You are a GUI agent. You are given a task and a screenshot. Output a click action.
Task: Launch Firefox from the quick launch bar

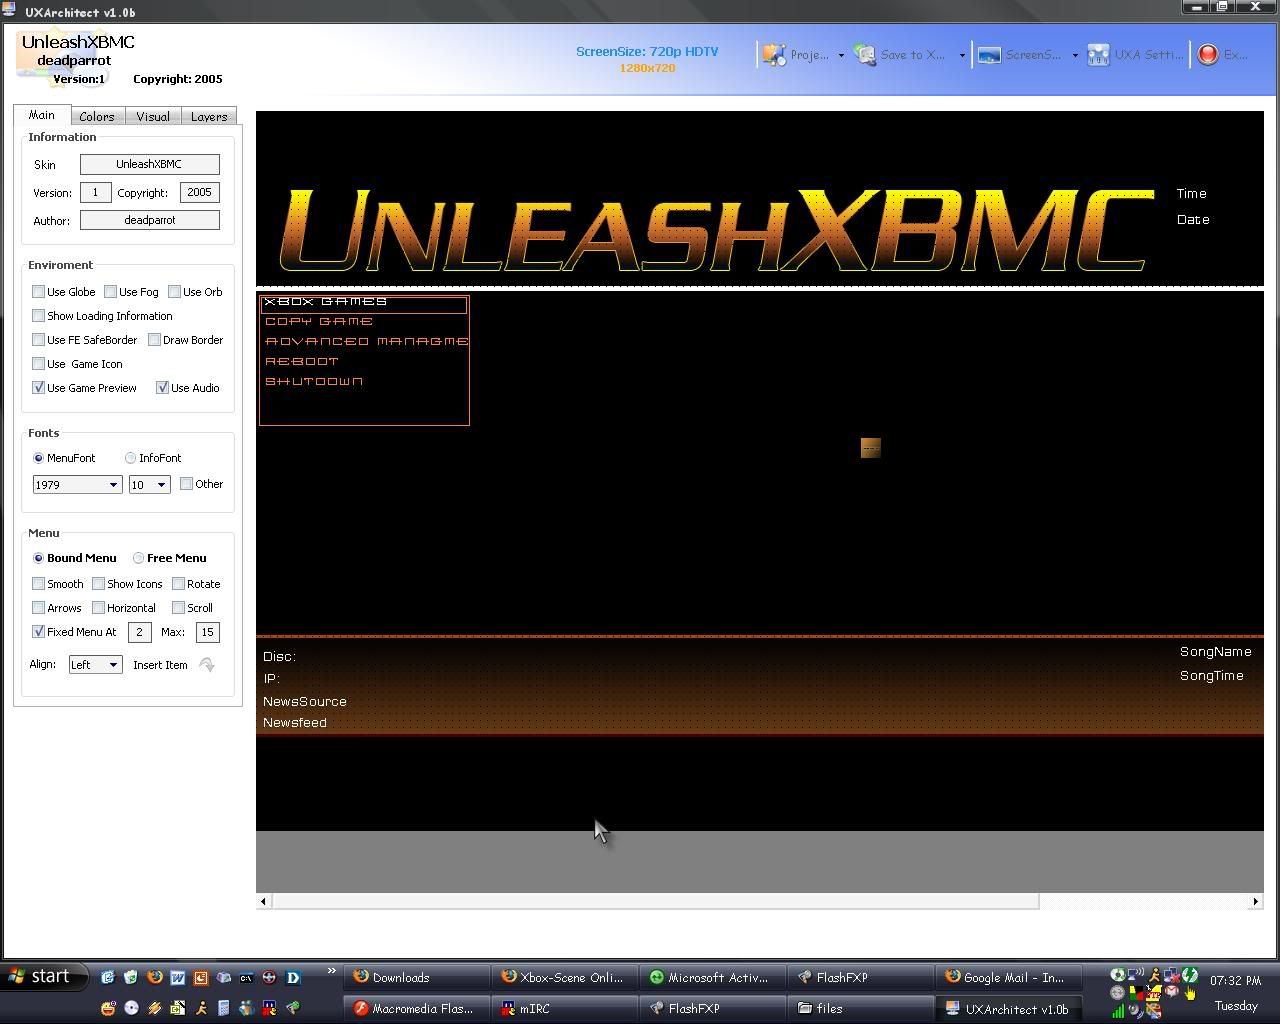154,977
